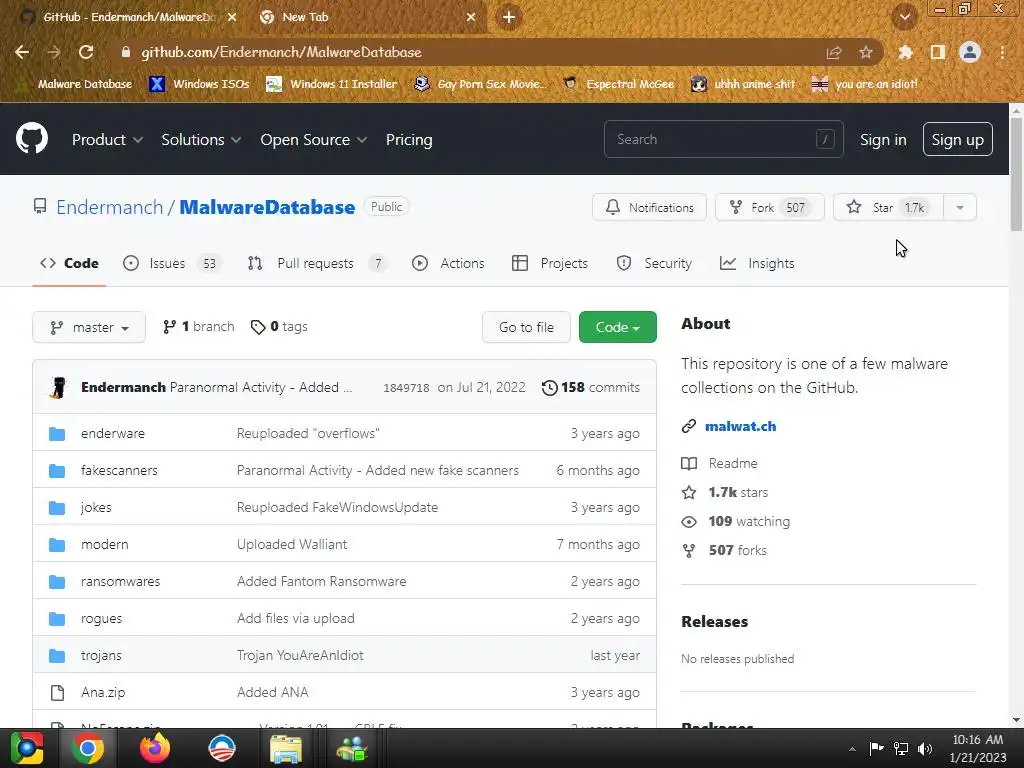Open the Chrome profile avatar
Screen dimensions: 1024x768
970,52
